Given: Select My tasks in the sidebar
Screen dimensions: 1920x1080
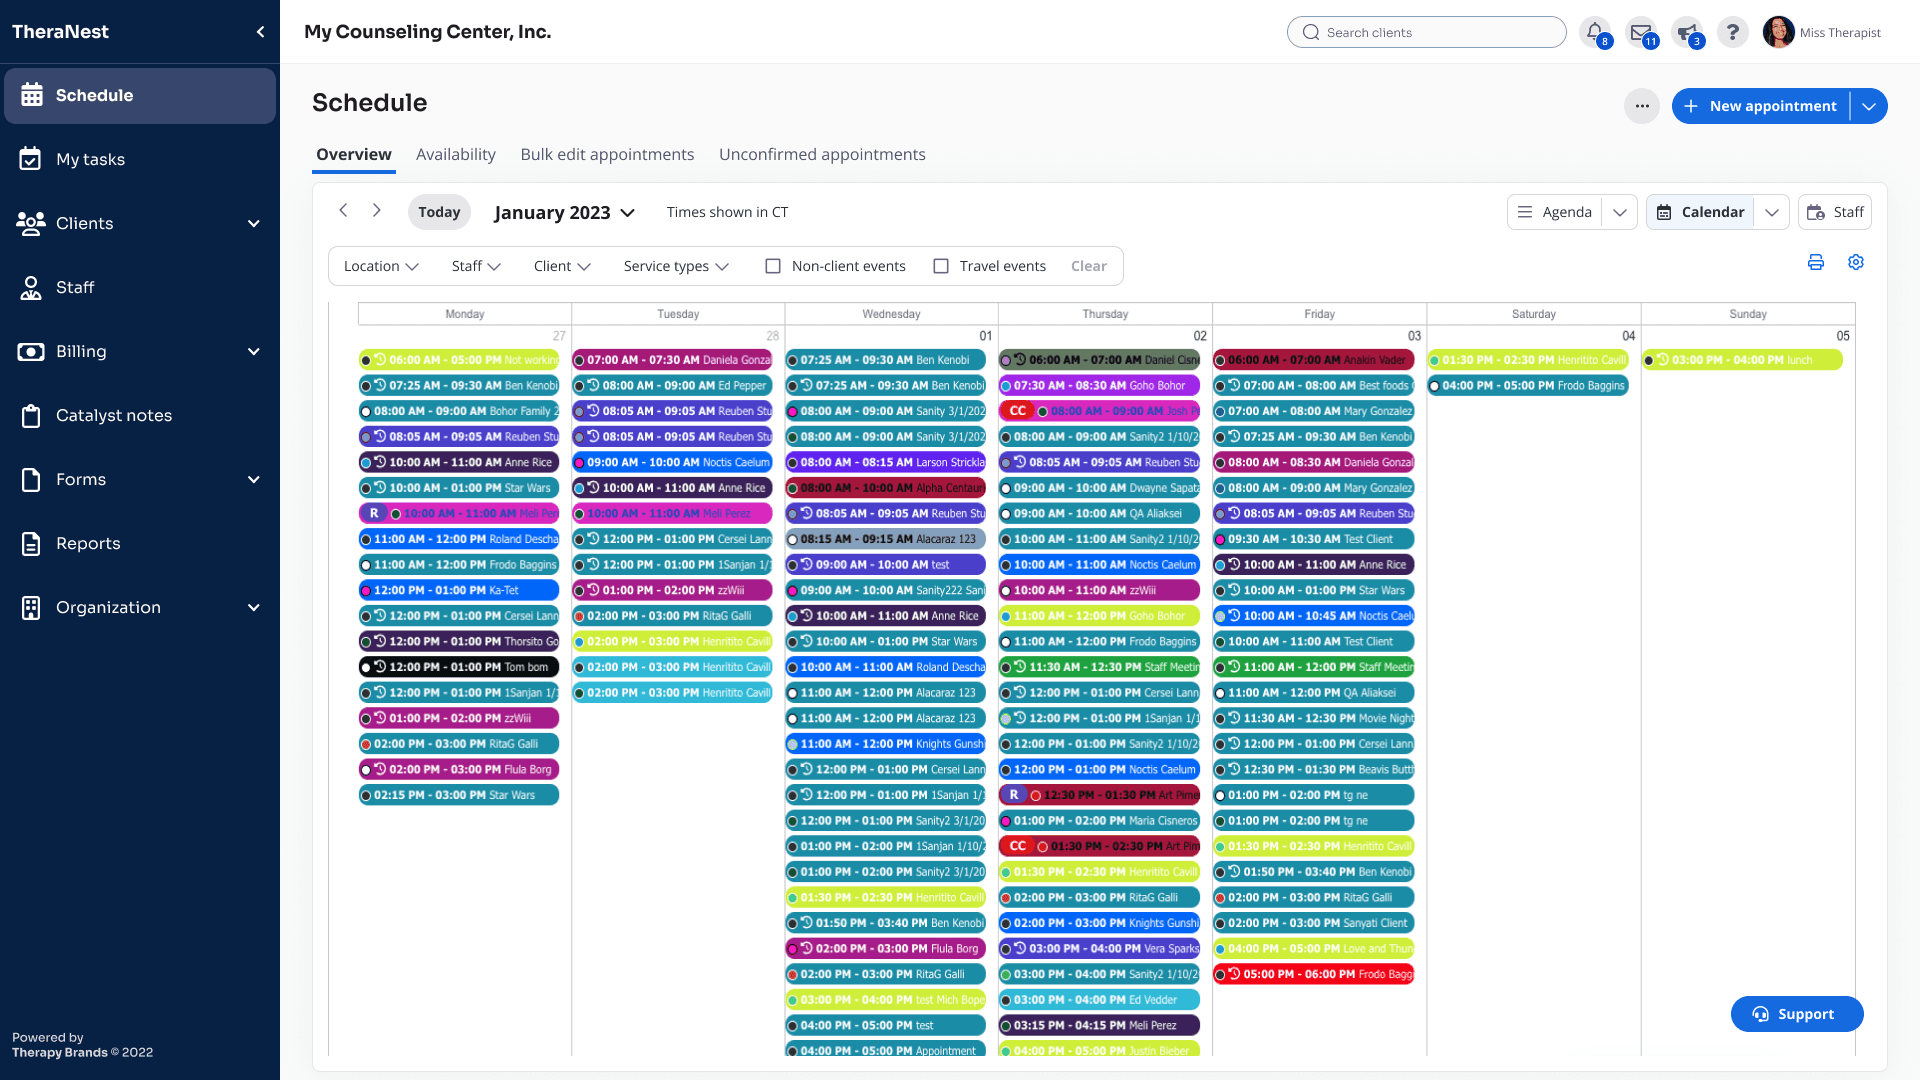Looking at the screenshot, I should 91,159.
